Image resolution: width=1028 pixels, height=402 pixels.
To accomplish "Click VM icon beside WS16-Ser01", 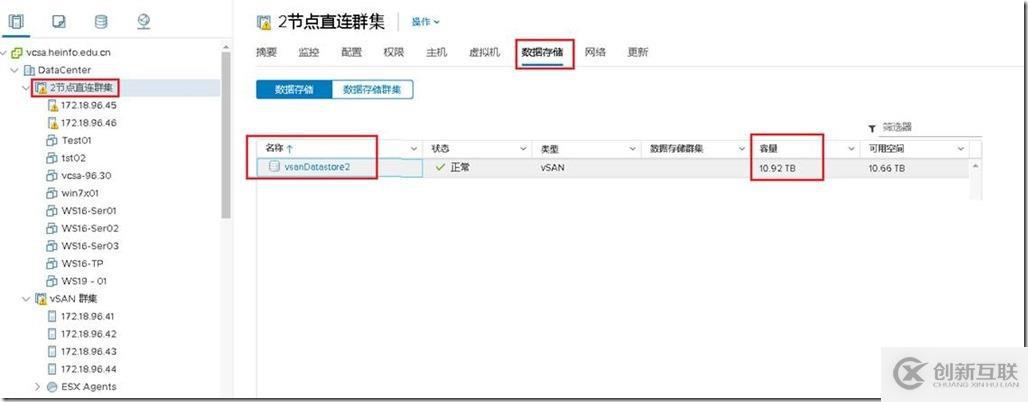I will coord(53,211).
